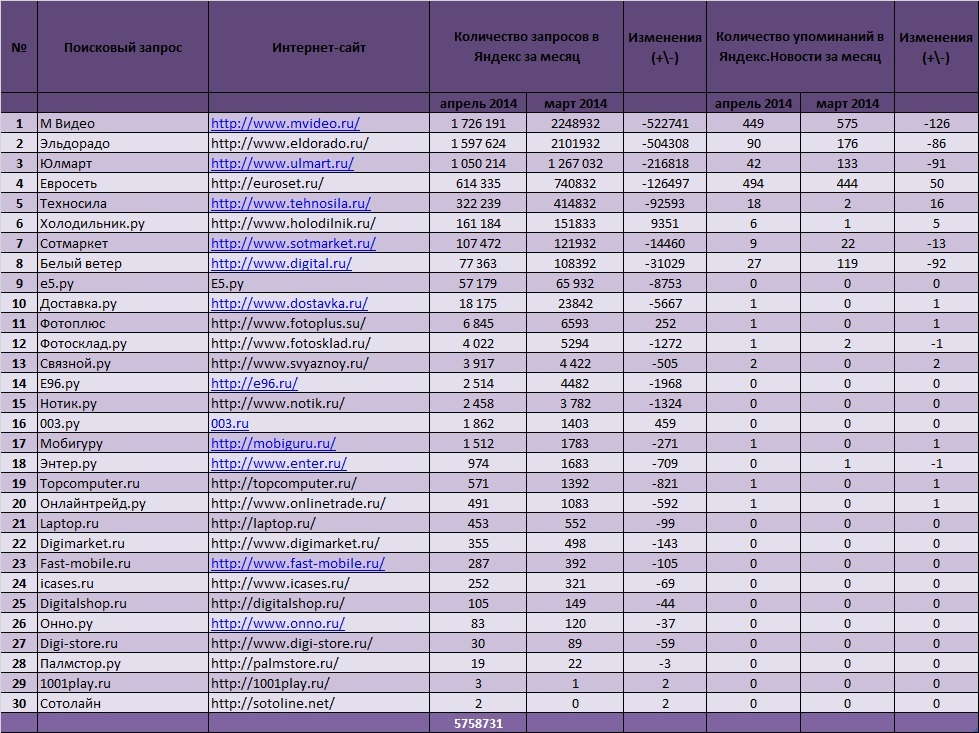Follow the http://www.tehnosila.ru/ link
979x733 pixels.
pos(291,204)
